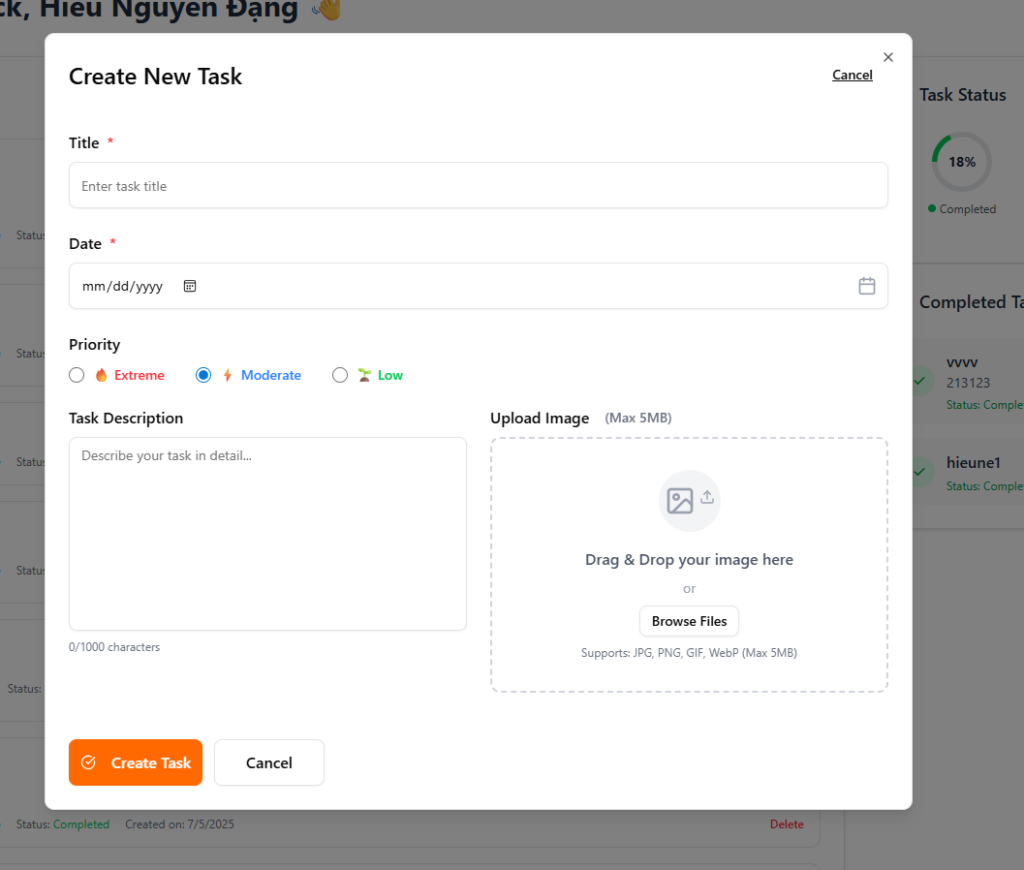Close the dialog with the X icon
This screenshot has height=870, width=1024.
pos(888,57)
